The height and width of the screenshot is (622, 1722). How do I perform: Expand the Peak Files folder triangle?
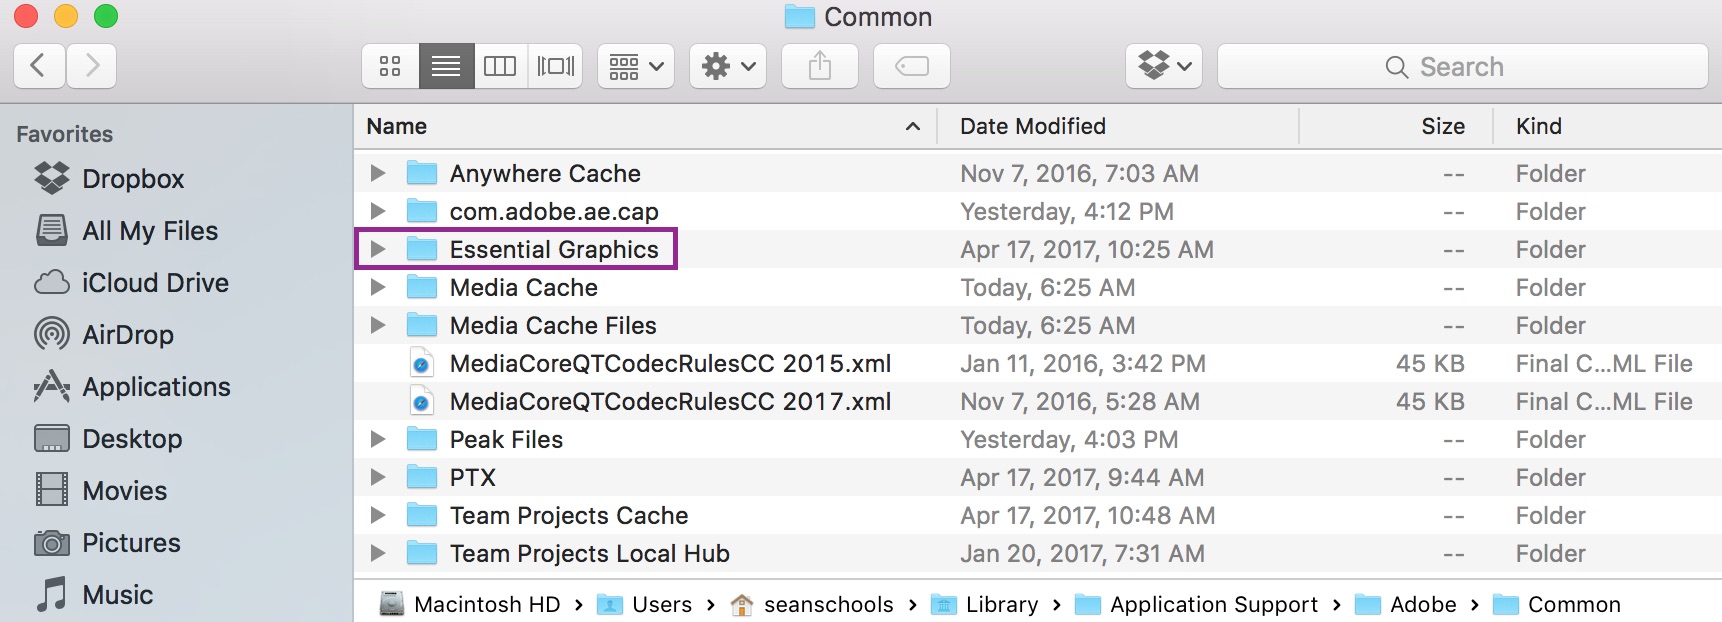pos(378,439)
